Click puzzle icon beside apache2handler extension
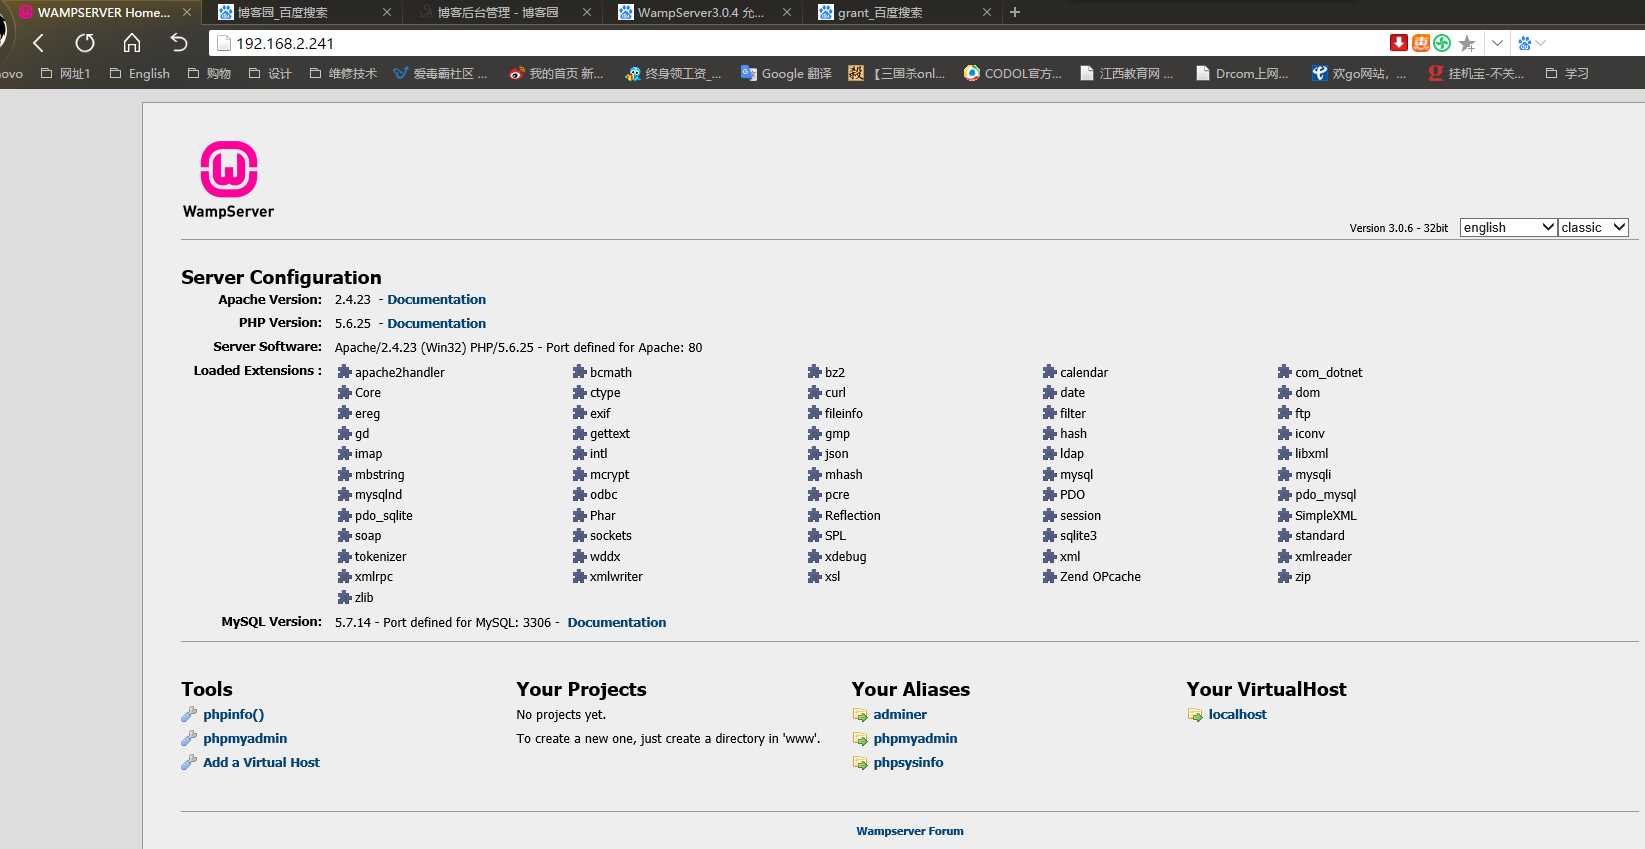This screenshot has height=849, width=1645. tap(345, 372)
